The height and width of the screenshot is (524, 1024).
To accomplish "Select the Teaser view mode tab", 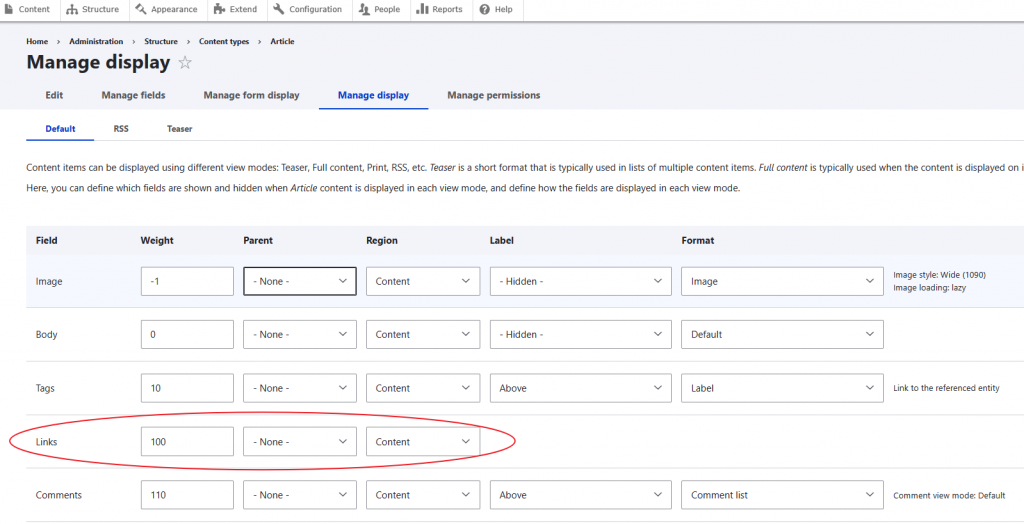I will 179,129.
